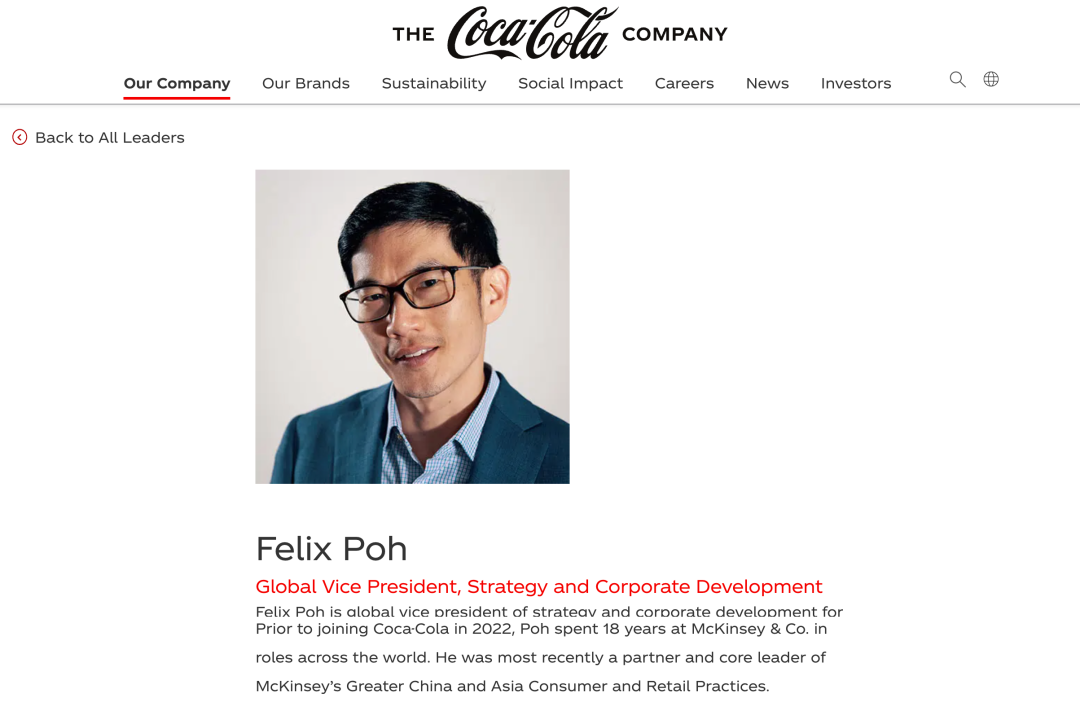Follow the Back to All Leaders link
Viewport: 1080px width, 711px height.
click(110, 137)
